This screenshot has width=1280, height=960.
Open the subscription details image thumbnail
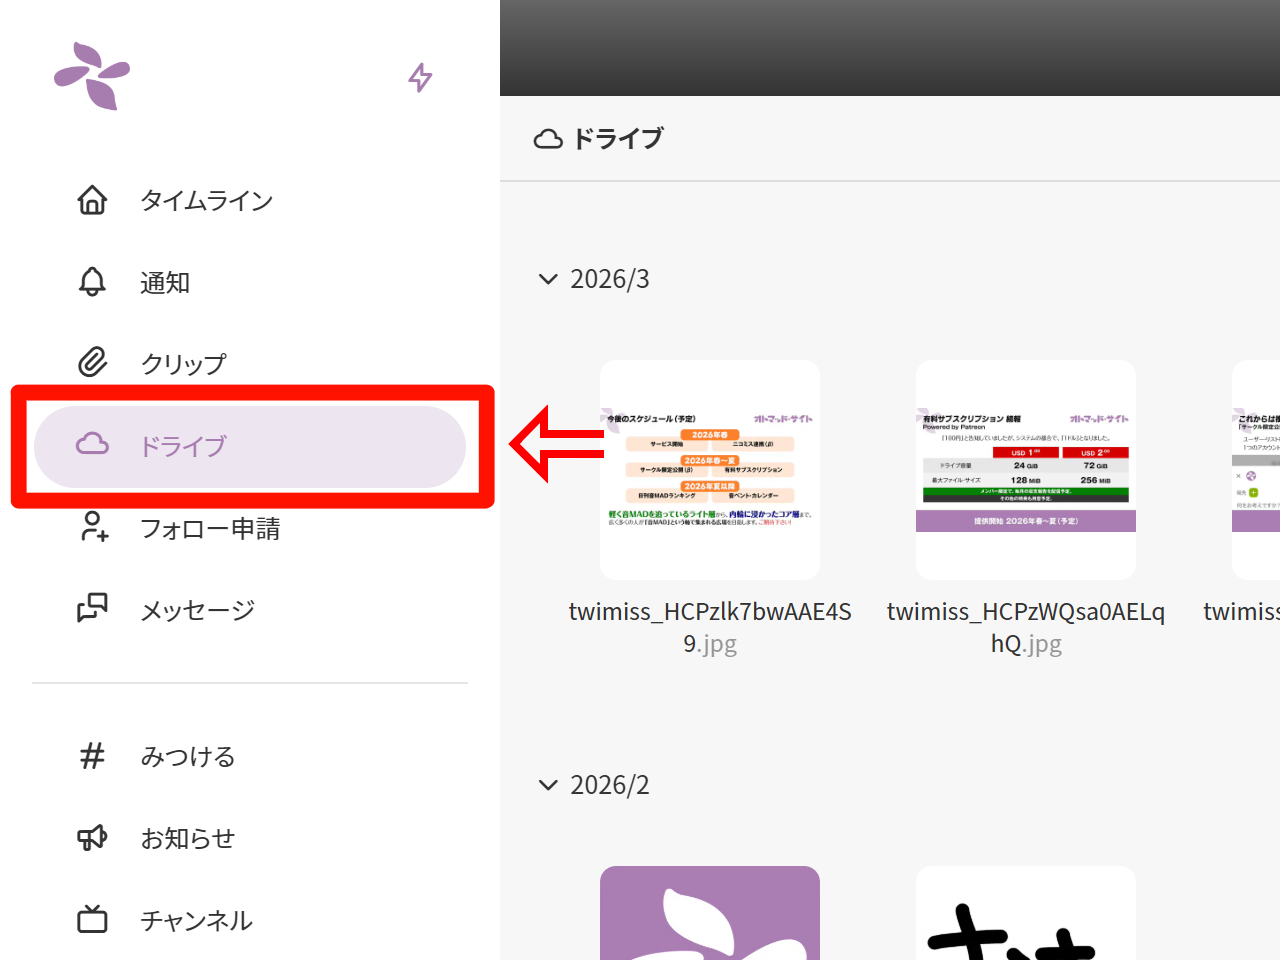click(x=1025, y=469)
